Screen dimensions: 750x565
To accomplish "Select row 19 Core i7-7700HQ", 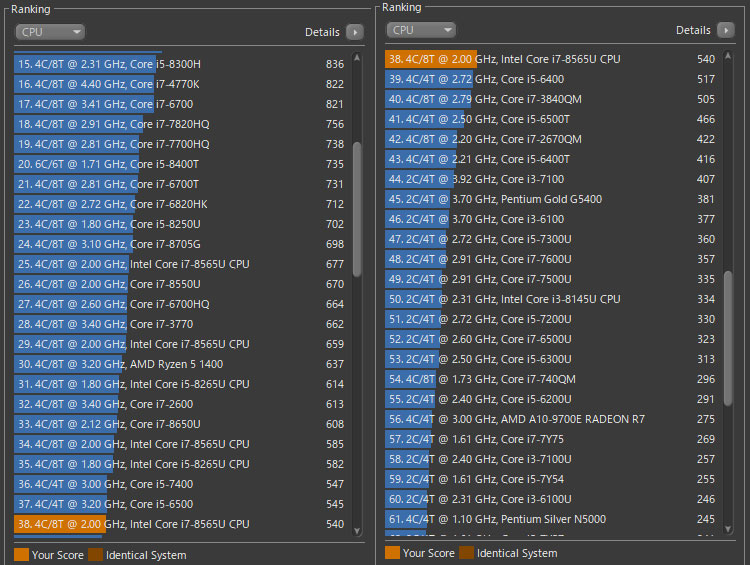I will pos(181,144).
